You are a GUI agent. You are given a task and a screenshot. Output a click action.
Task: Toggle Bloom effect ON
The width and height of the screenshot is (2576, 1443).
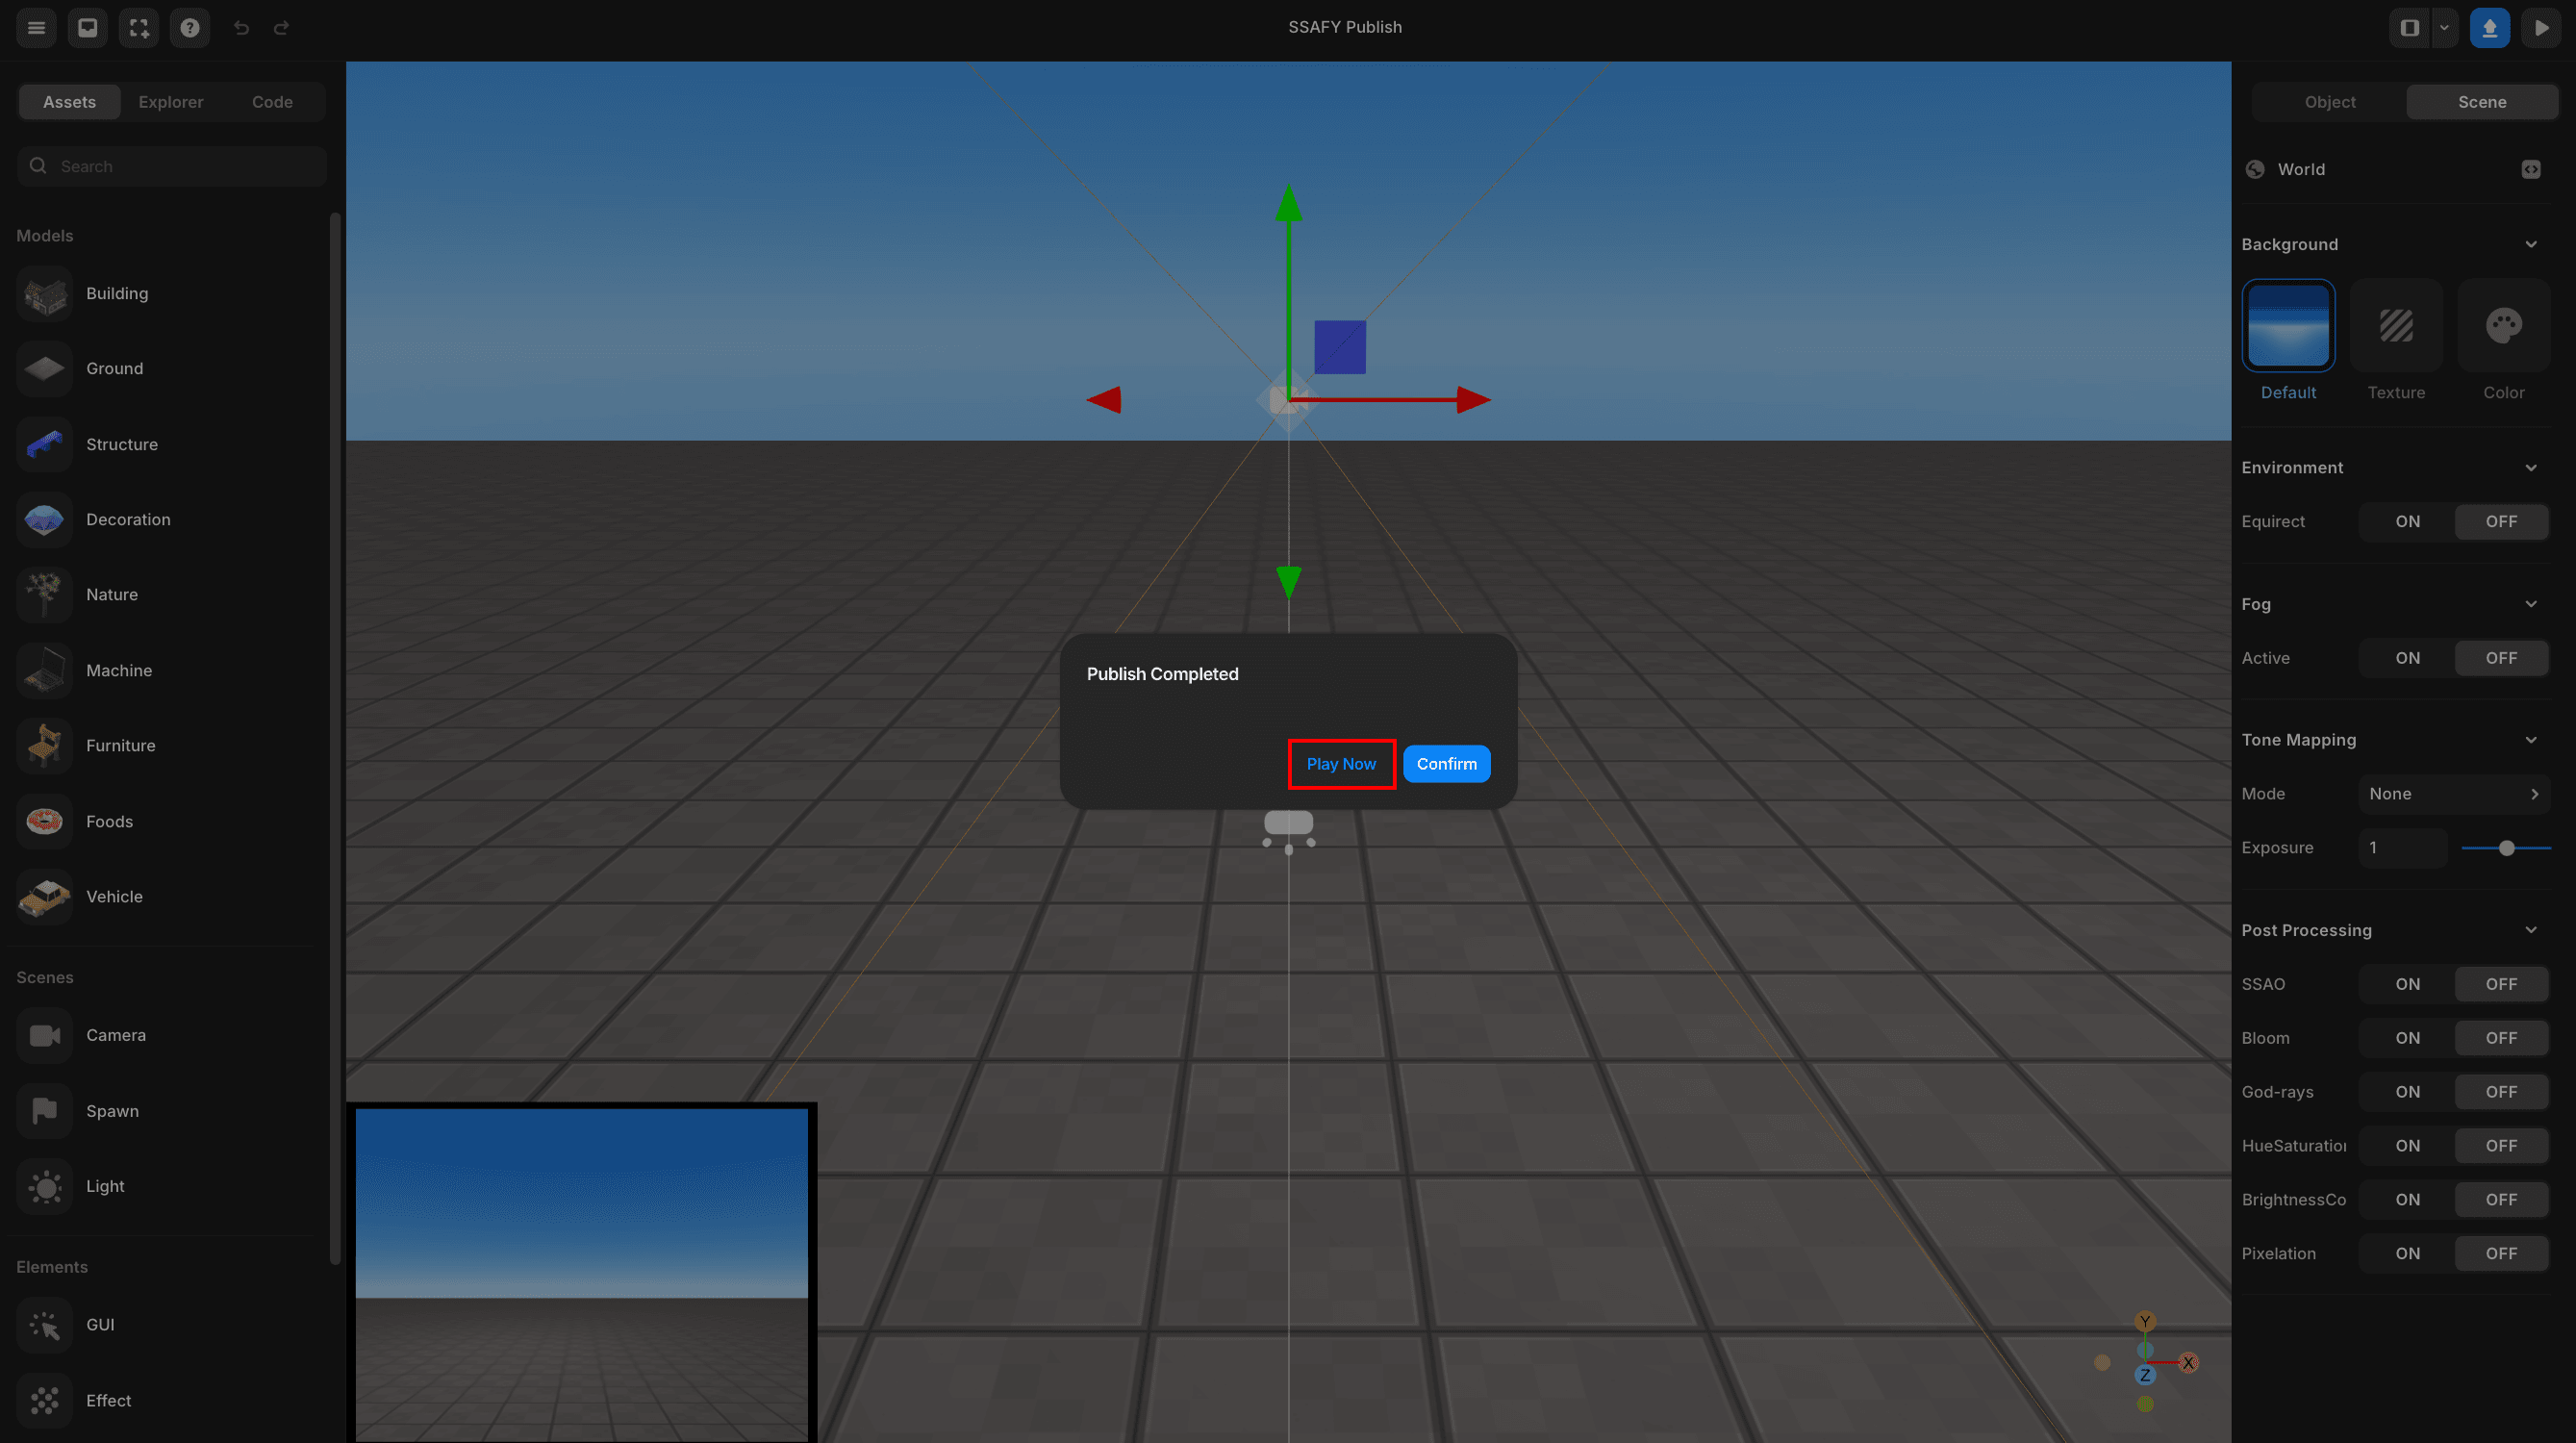click(2408, 1038)
